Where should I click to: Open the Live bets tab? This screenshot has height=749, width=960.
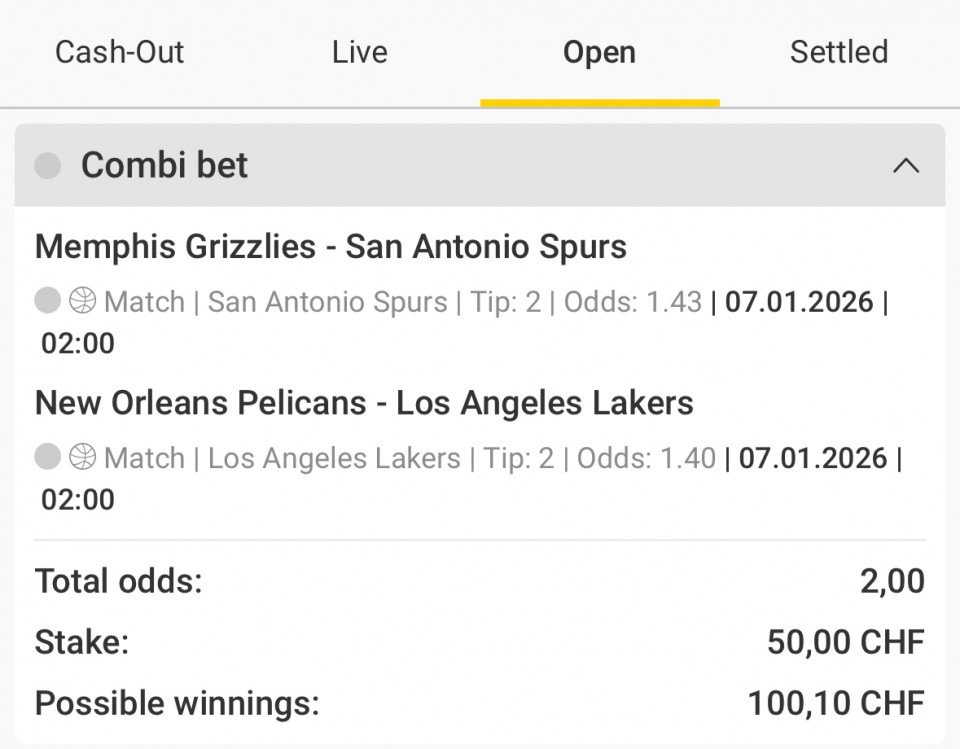pos(359,52)
